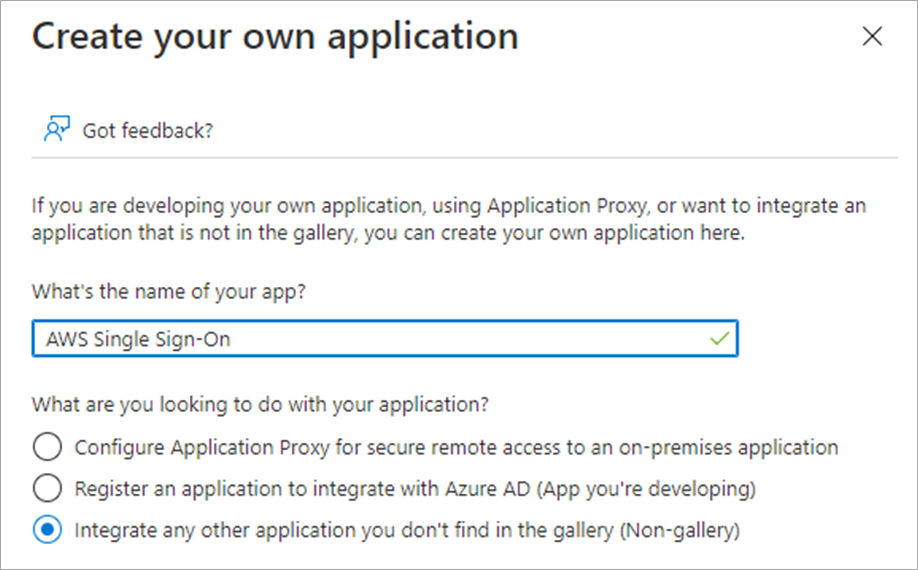This screenshot has width=918, height=570.
Task: Click the Create your own application heading
Action: pyautogui.click(x=275, y=37)
